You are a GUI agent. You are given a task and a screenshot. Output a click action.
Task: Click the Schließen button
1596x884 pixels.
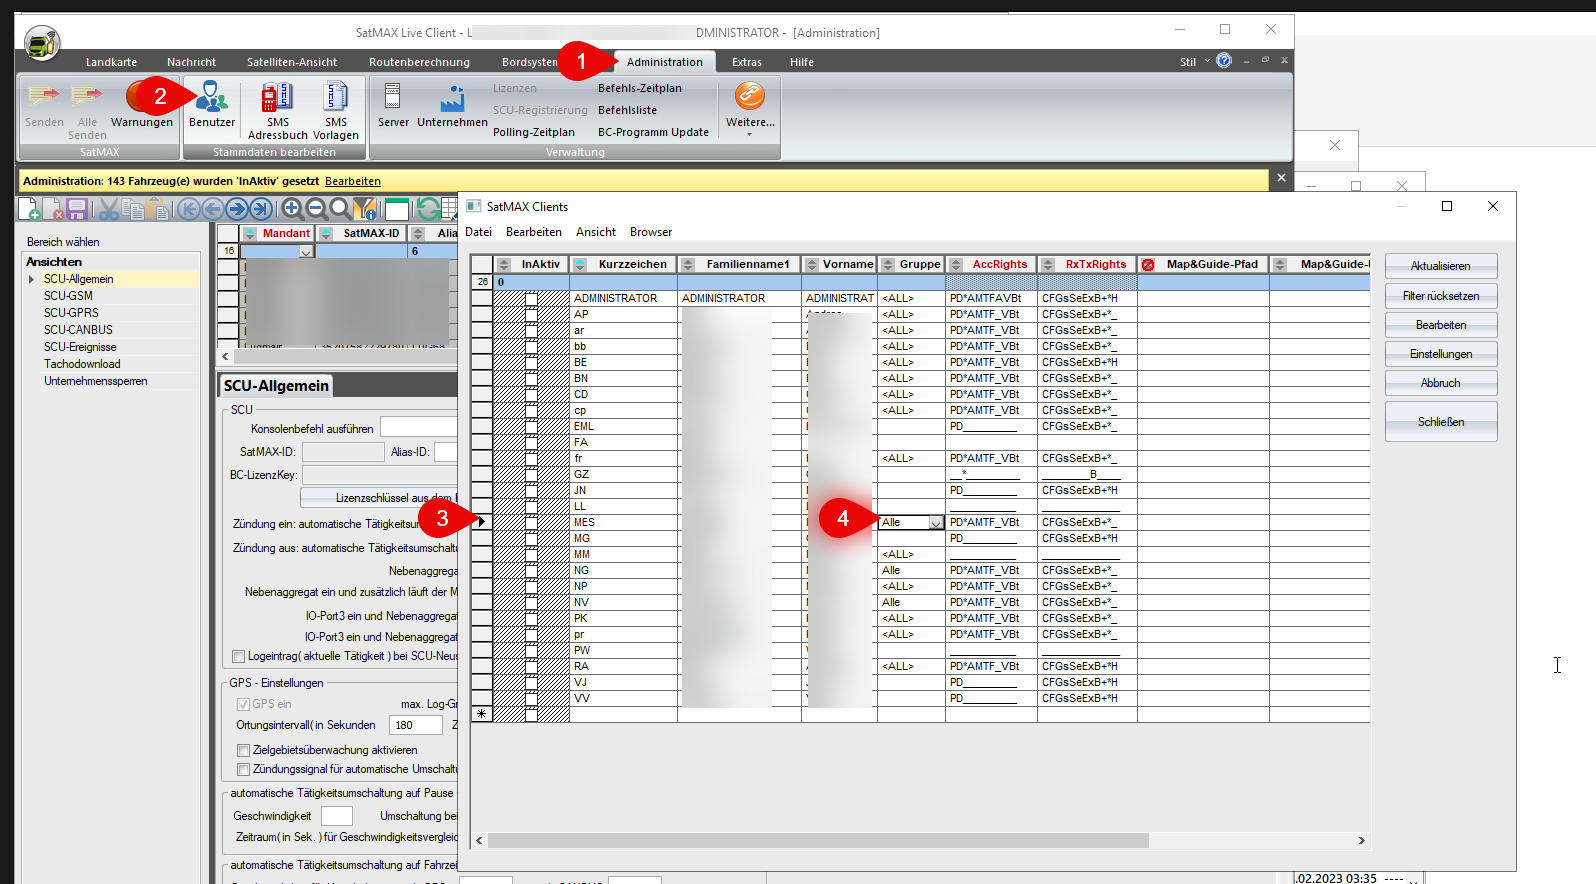[1441, 422]
